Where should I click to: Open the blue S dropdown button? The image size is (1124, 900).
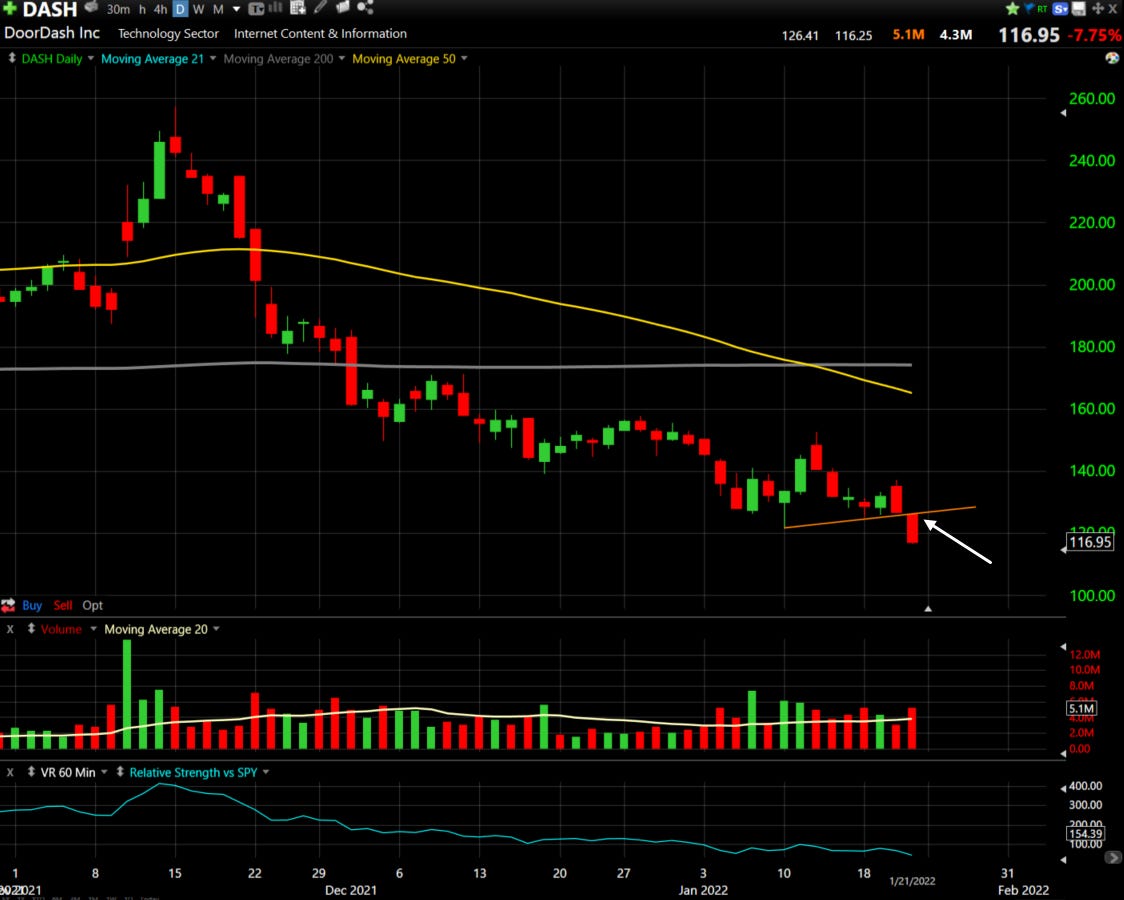tap(1060, 9)
